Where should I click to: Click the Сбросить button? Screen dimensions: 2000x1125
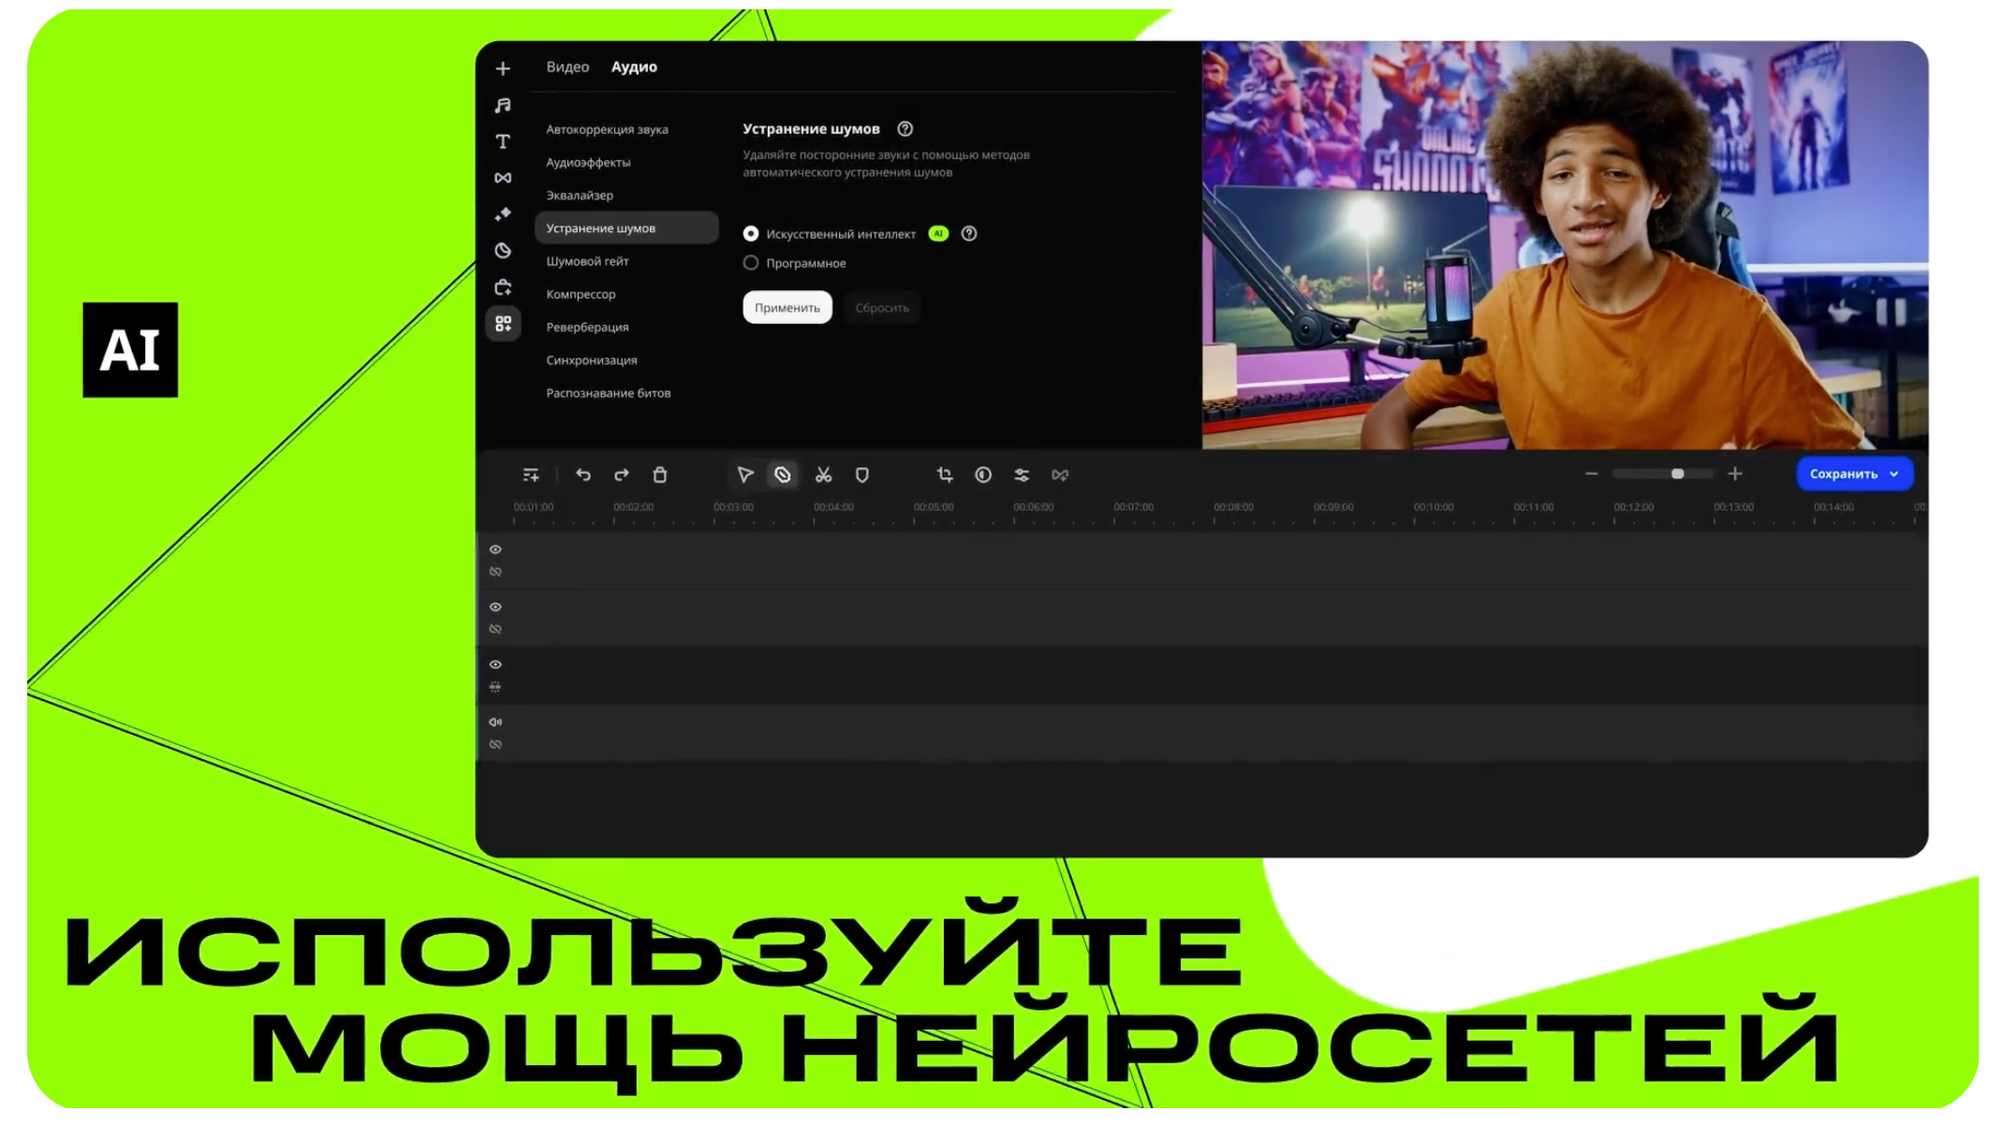[882, 308]
